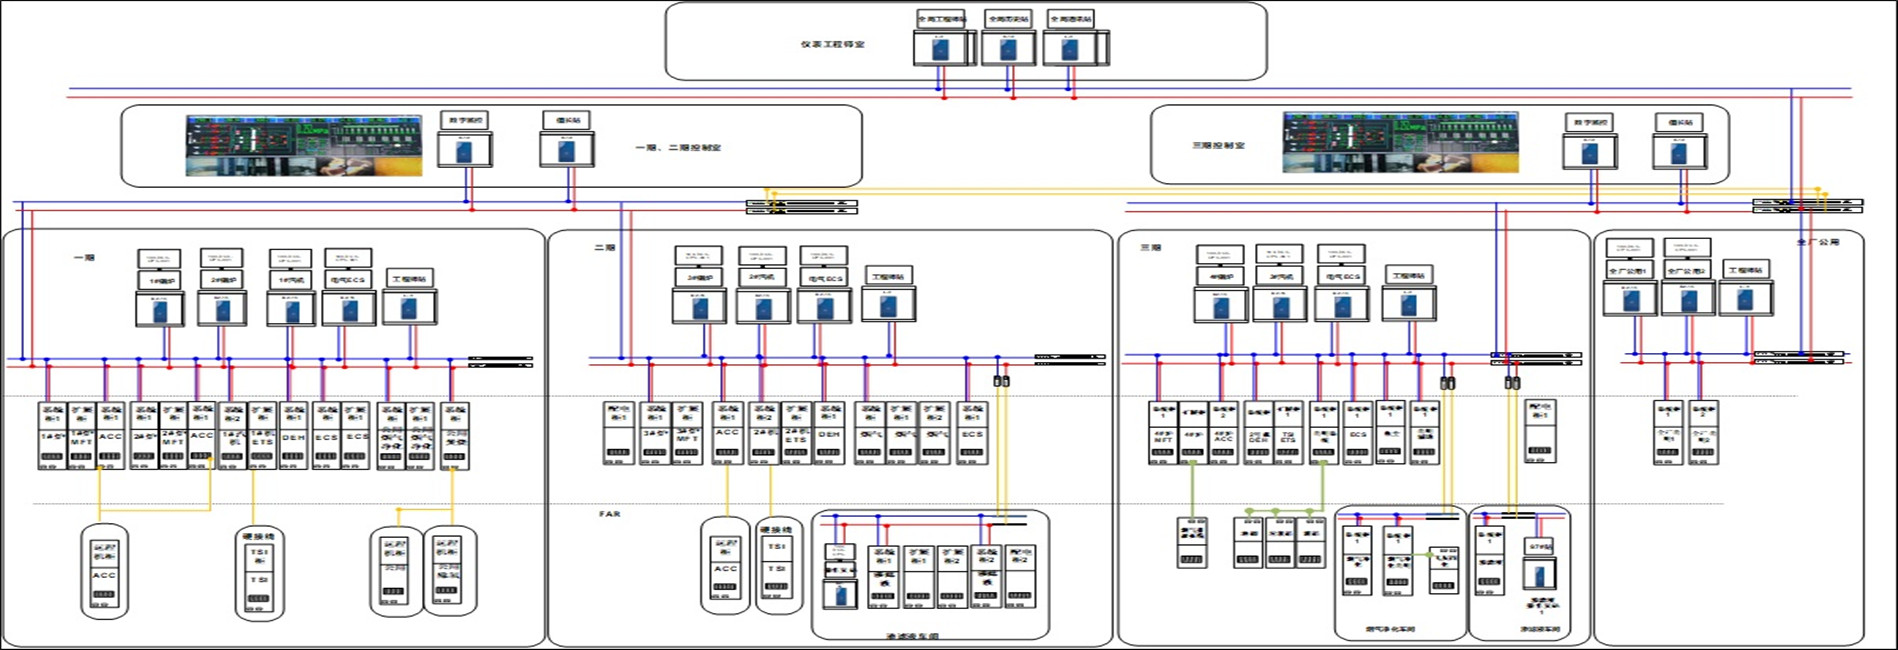
Task: Select the 电气ECS workstation in 三期 section
Action: [x=1340, y=305]
